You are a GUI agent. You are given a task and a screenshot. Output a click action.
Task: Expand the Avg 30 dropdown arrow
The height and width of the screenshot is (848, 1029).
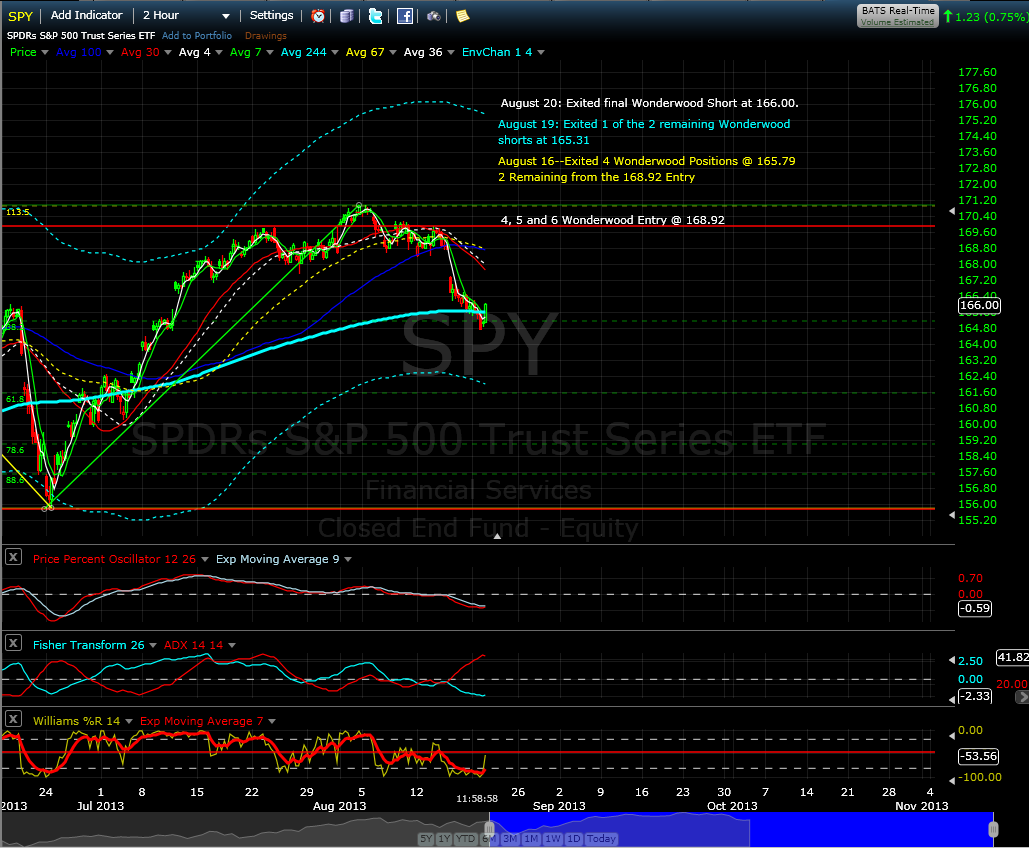point(167,53)
